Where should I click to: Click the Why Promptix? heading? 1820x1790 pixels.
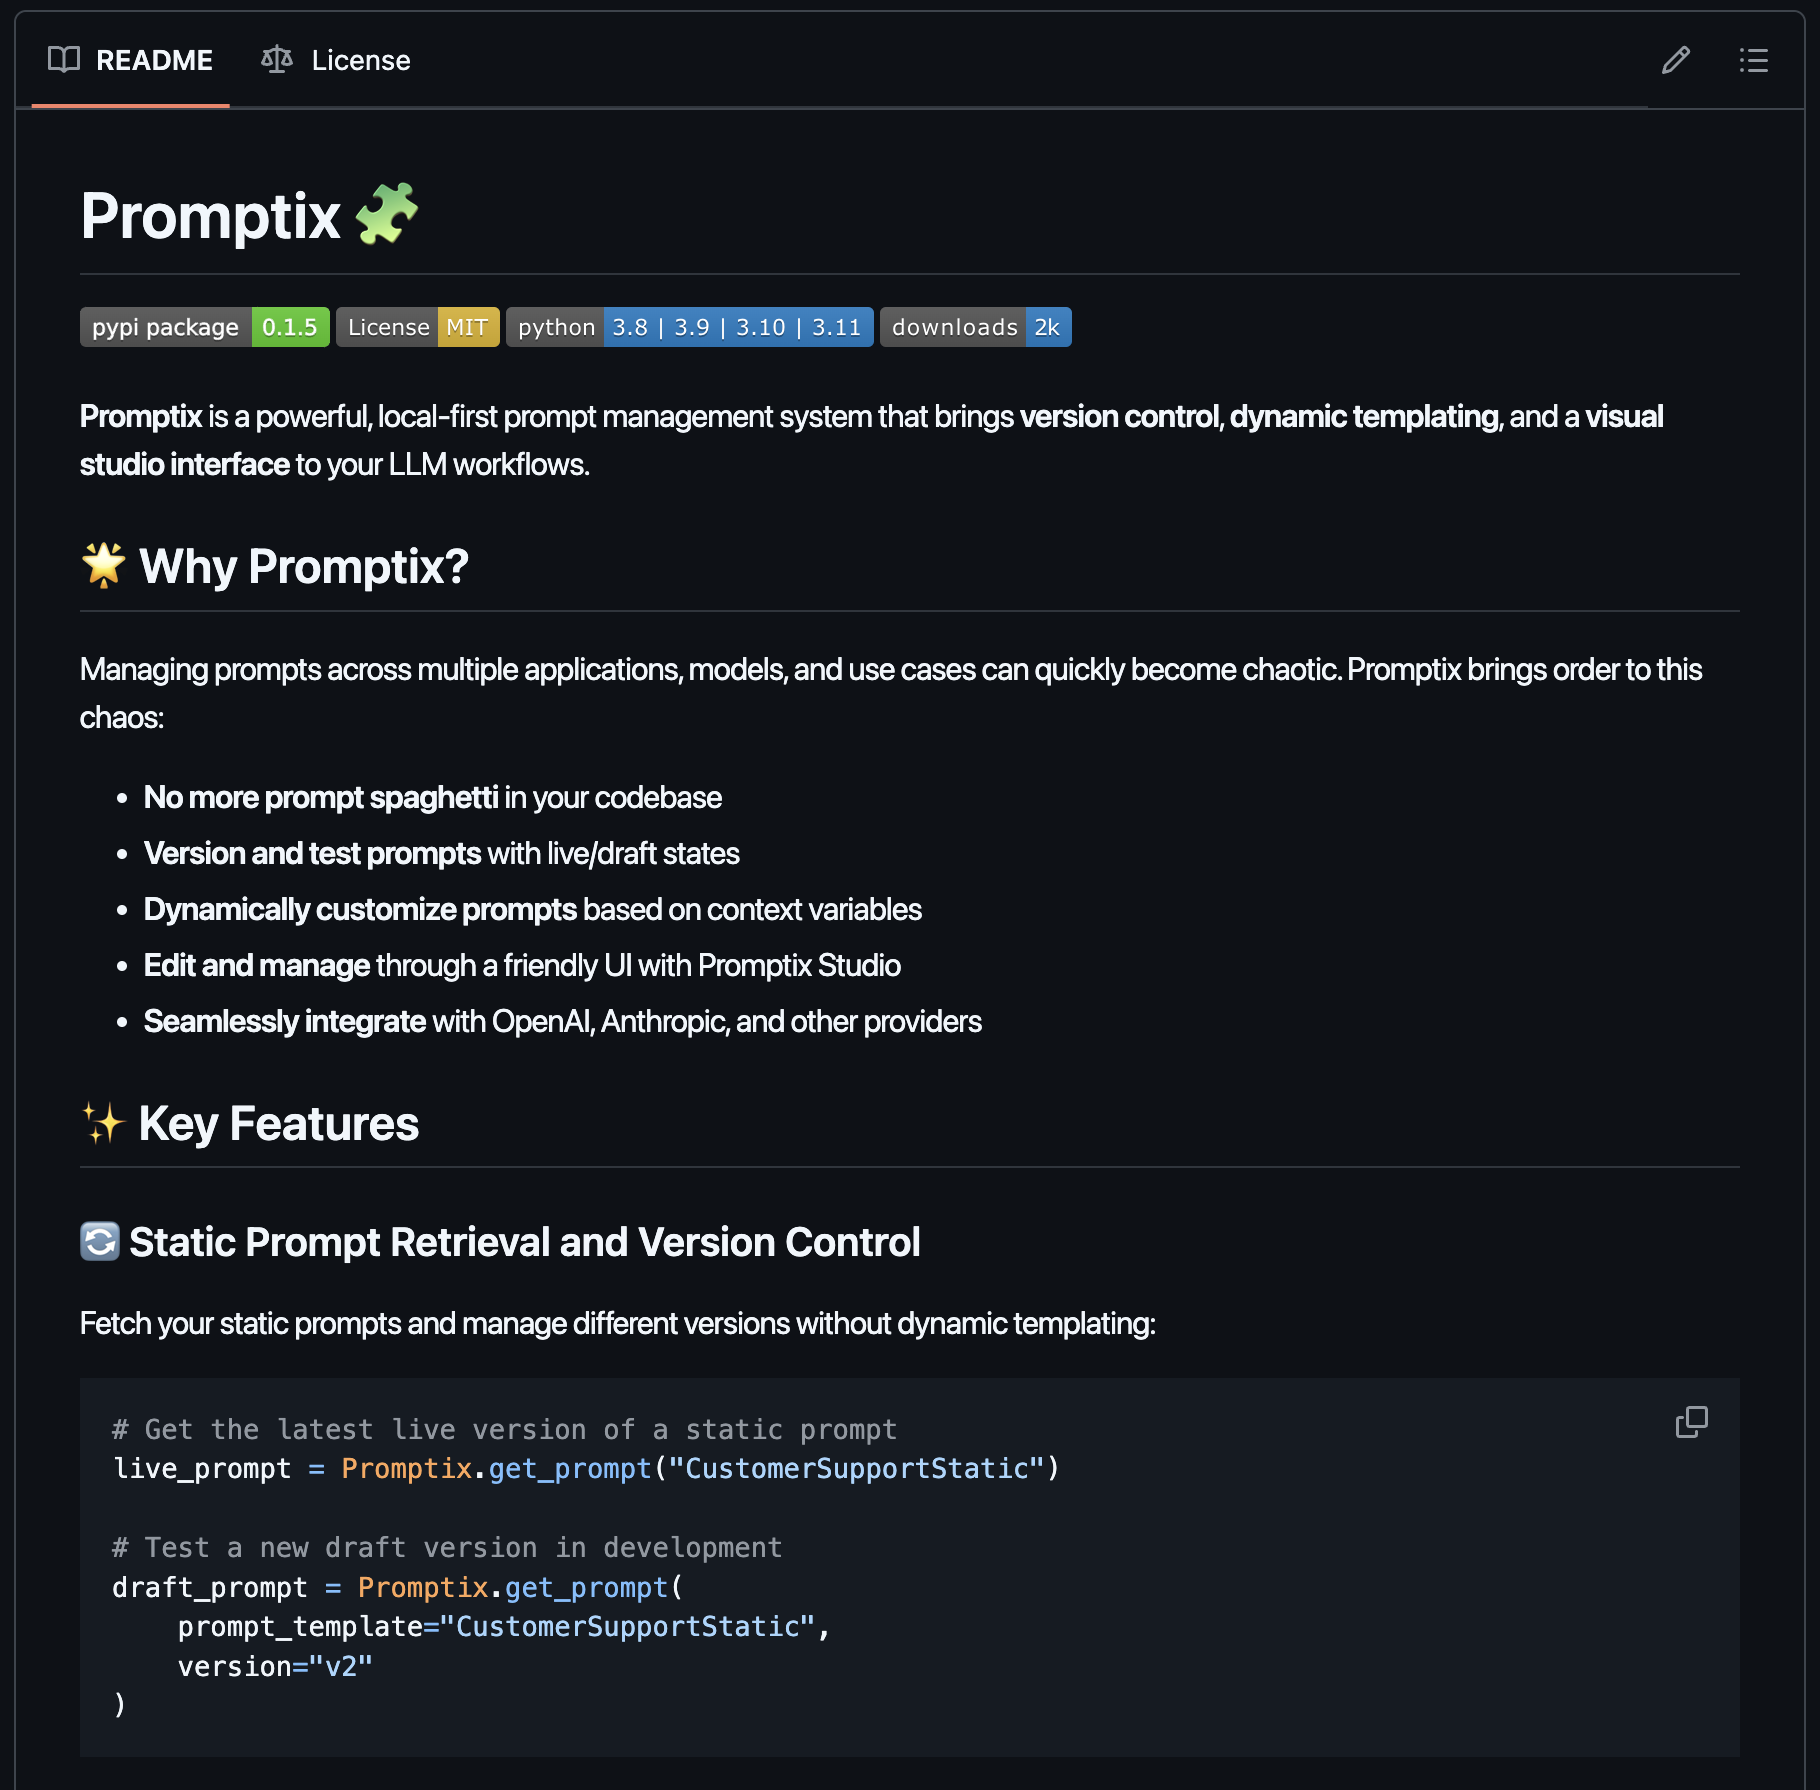point(303,567)
